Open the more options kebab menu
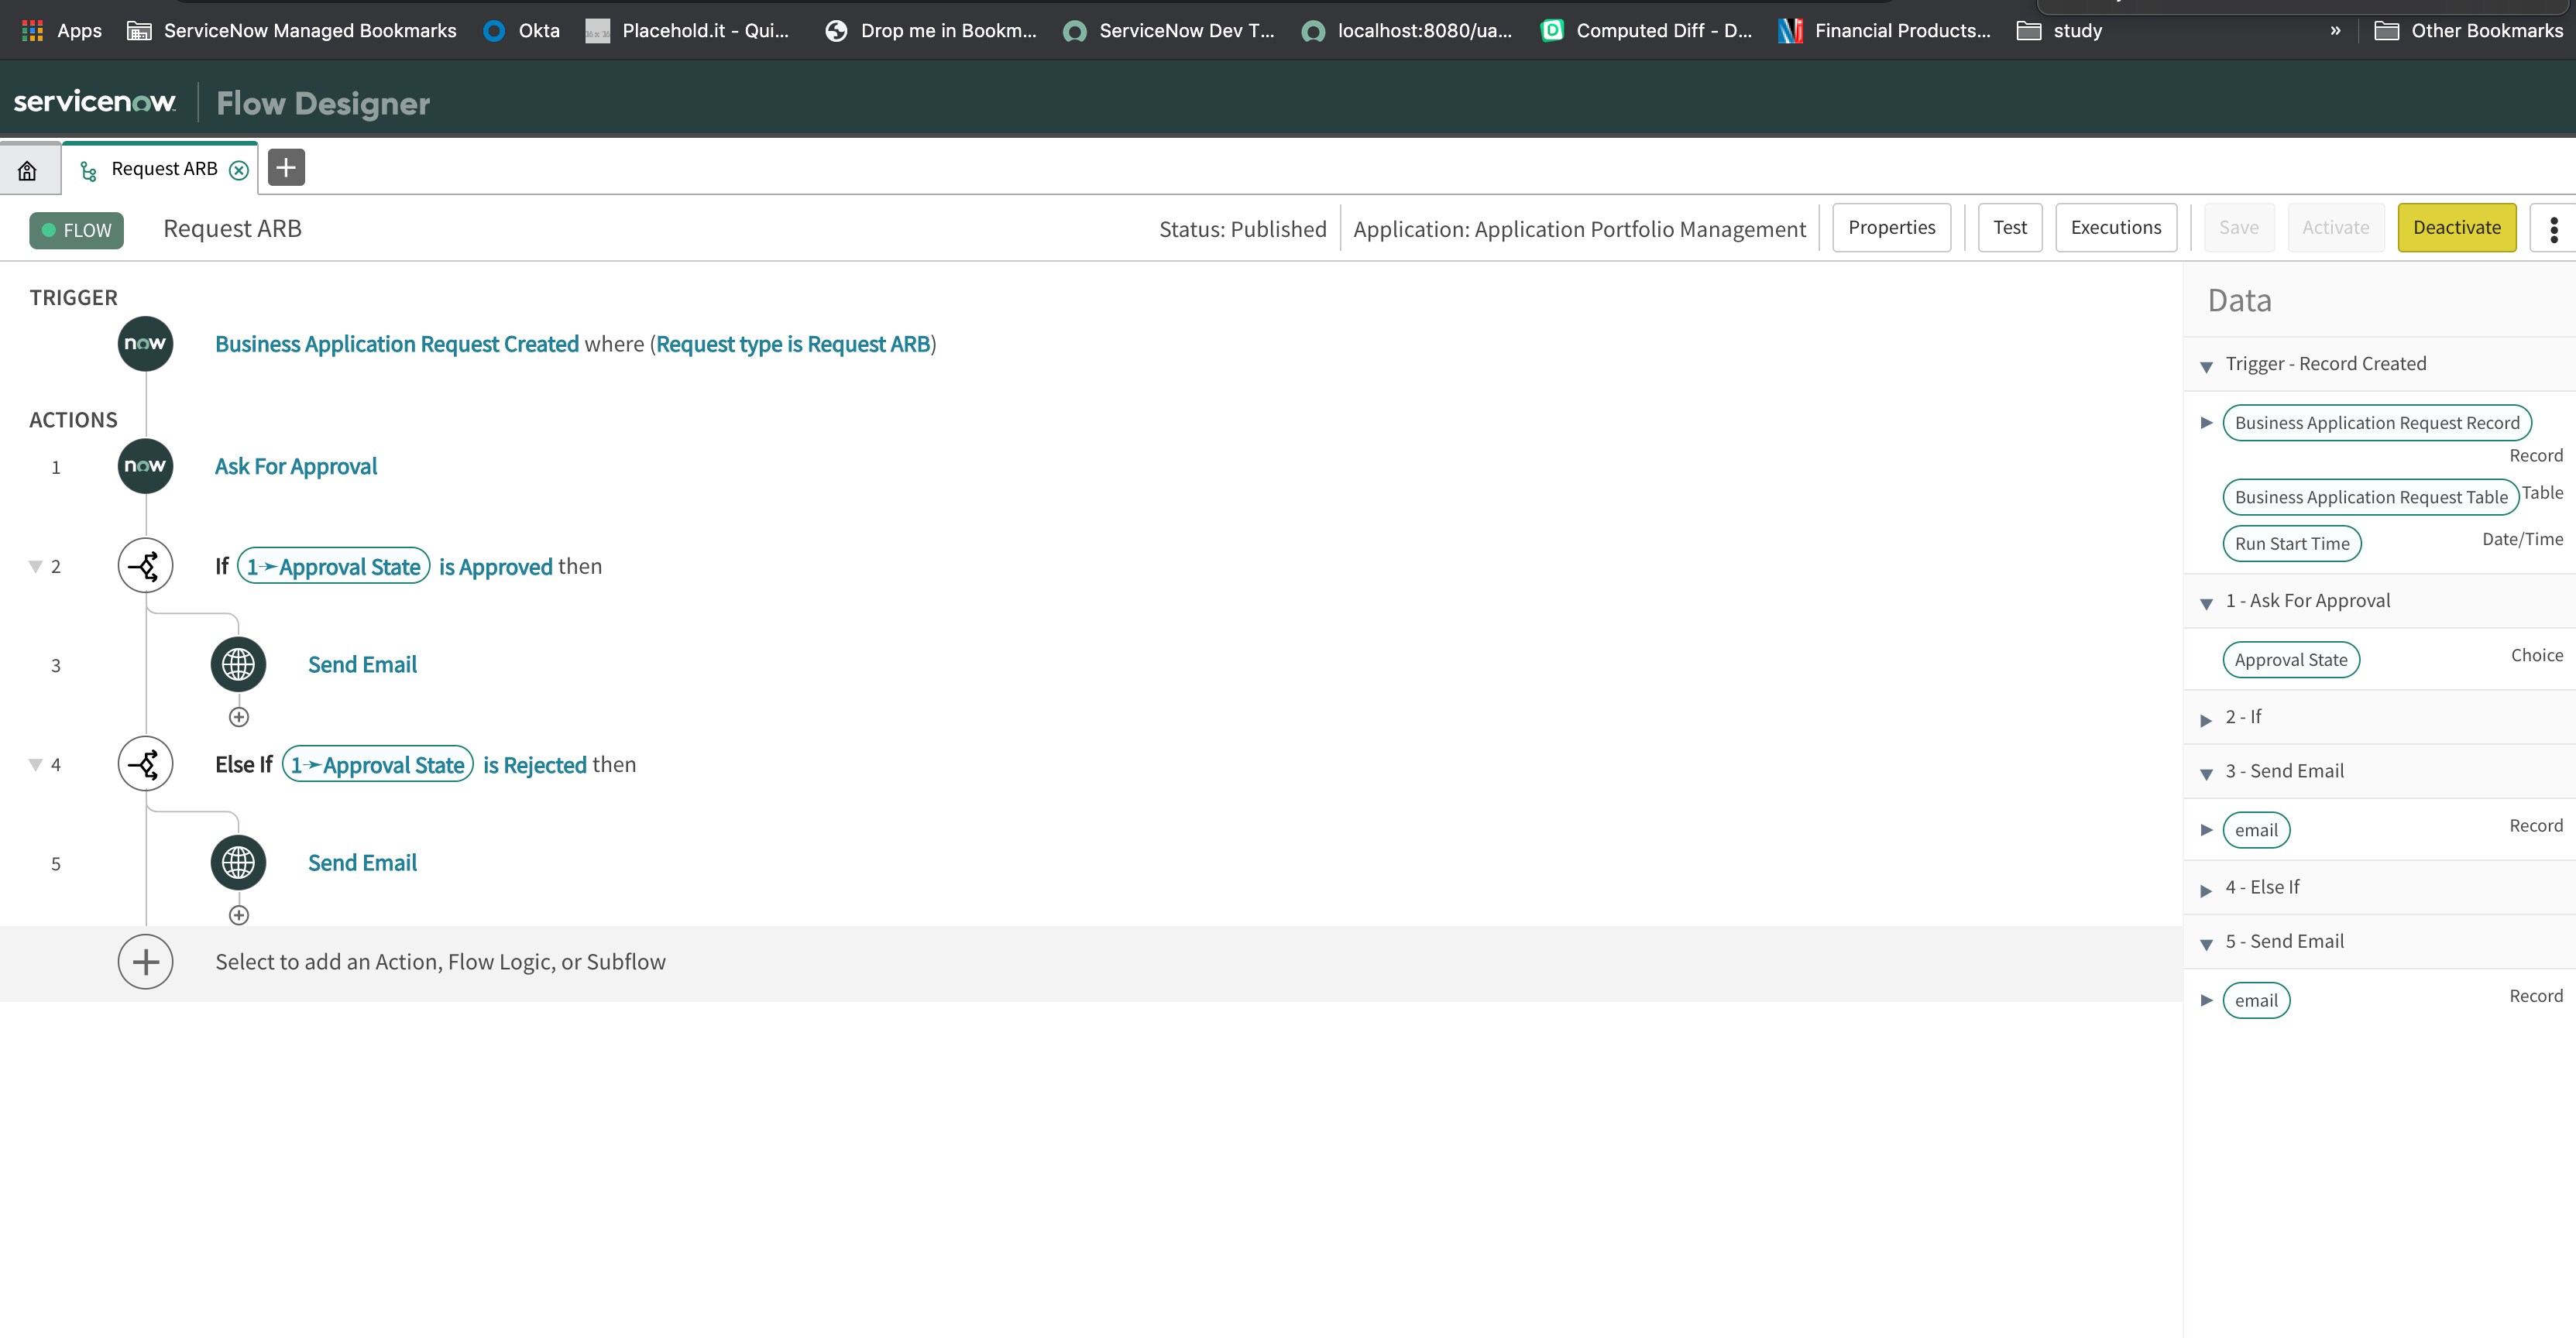2576x1338 pixels. [2553, 229]
